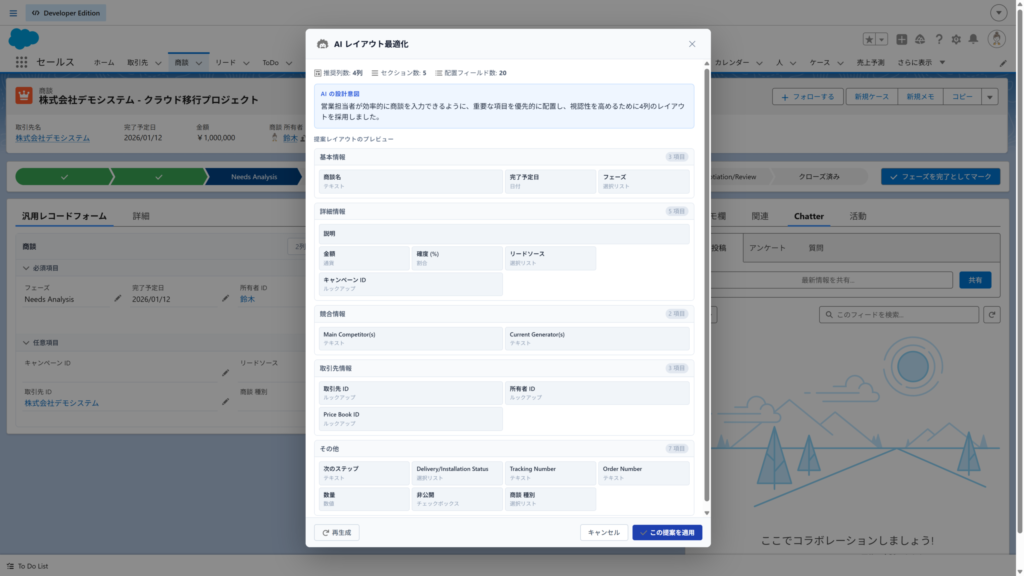
Task: Open the dropdown arrow next to コピー
Action: click(x=990, y=96)
